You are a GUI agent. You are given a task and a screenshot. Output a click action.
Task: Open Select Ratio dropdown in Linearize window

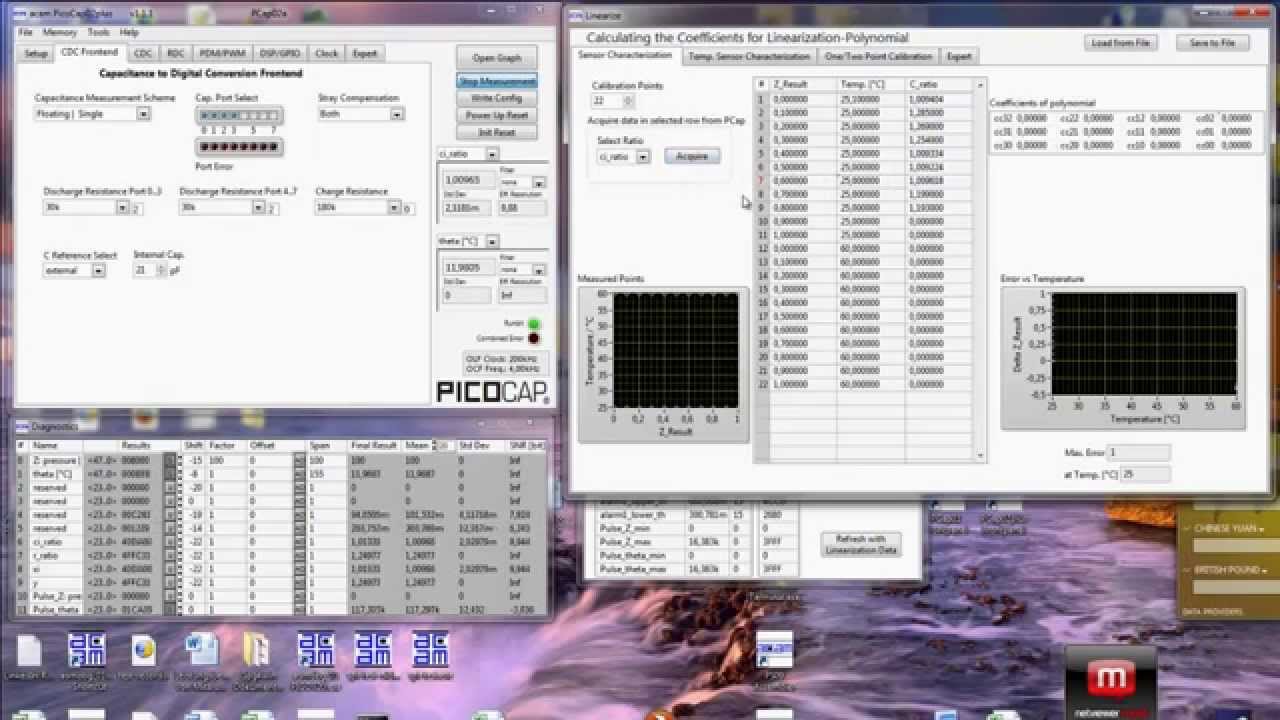[x=643, y=157]
